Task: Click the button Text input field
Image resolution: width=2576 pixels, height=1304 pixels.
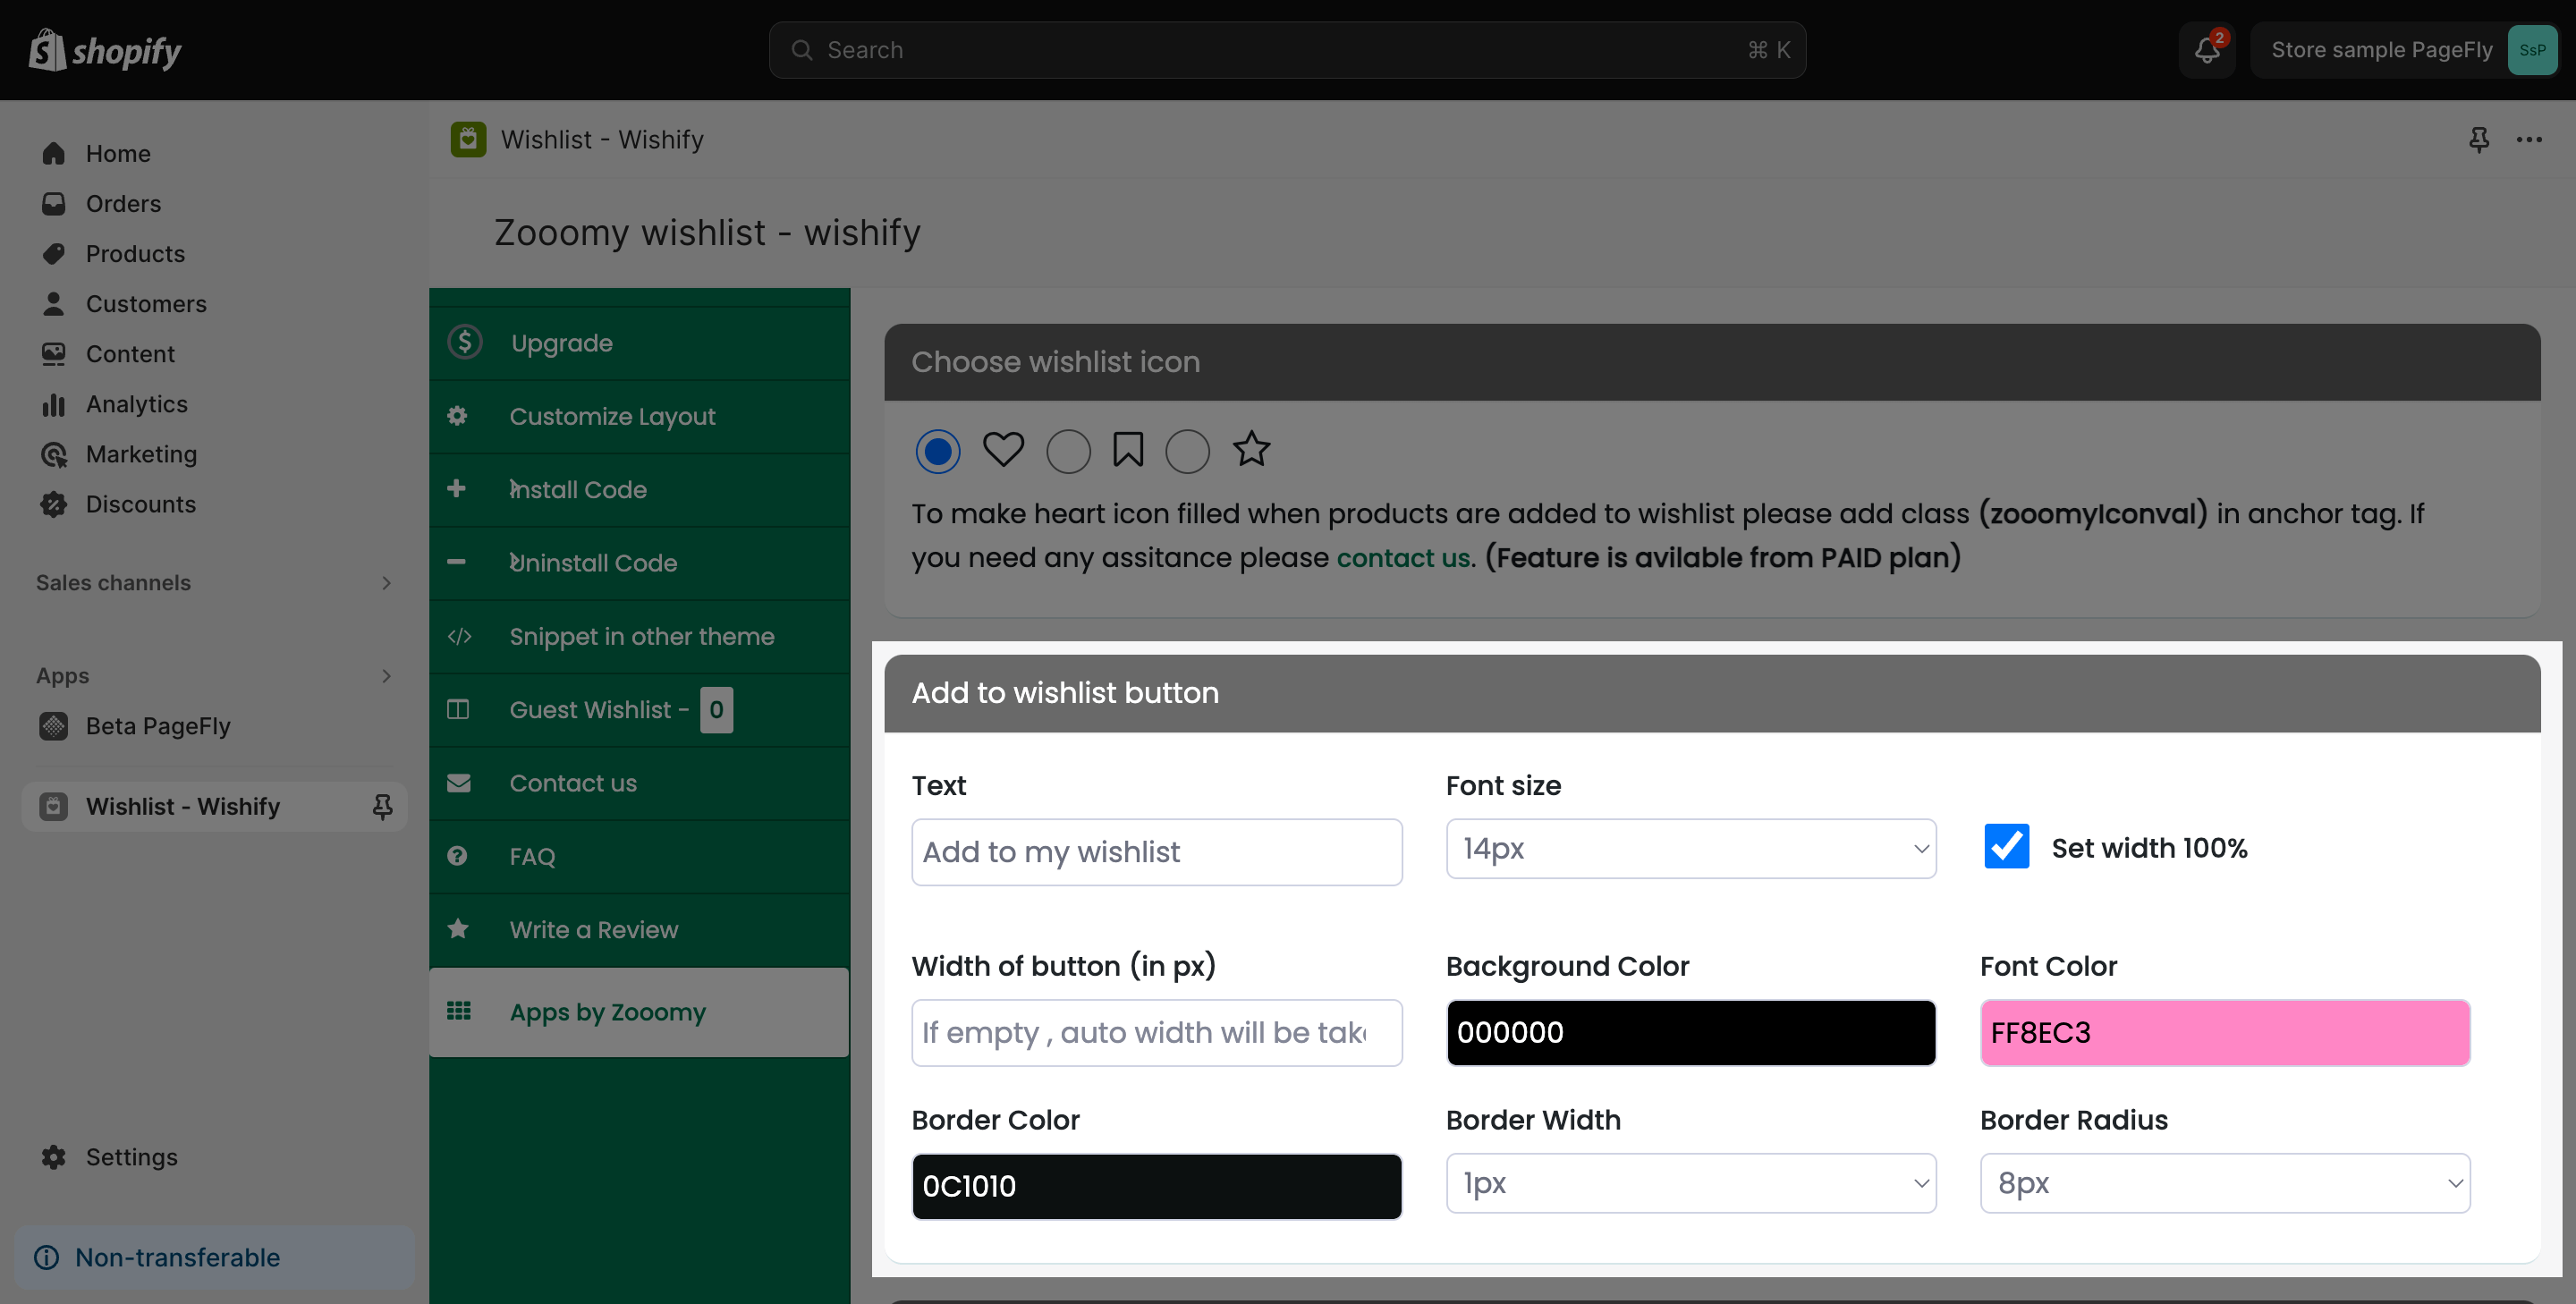Action: 1157,852
